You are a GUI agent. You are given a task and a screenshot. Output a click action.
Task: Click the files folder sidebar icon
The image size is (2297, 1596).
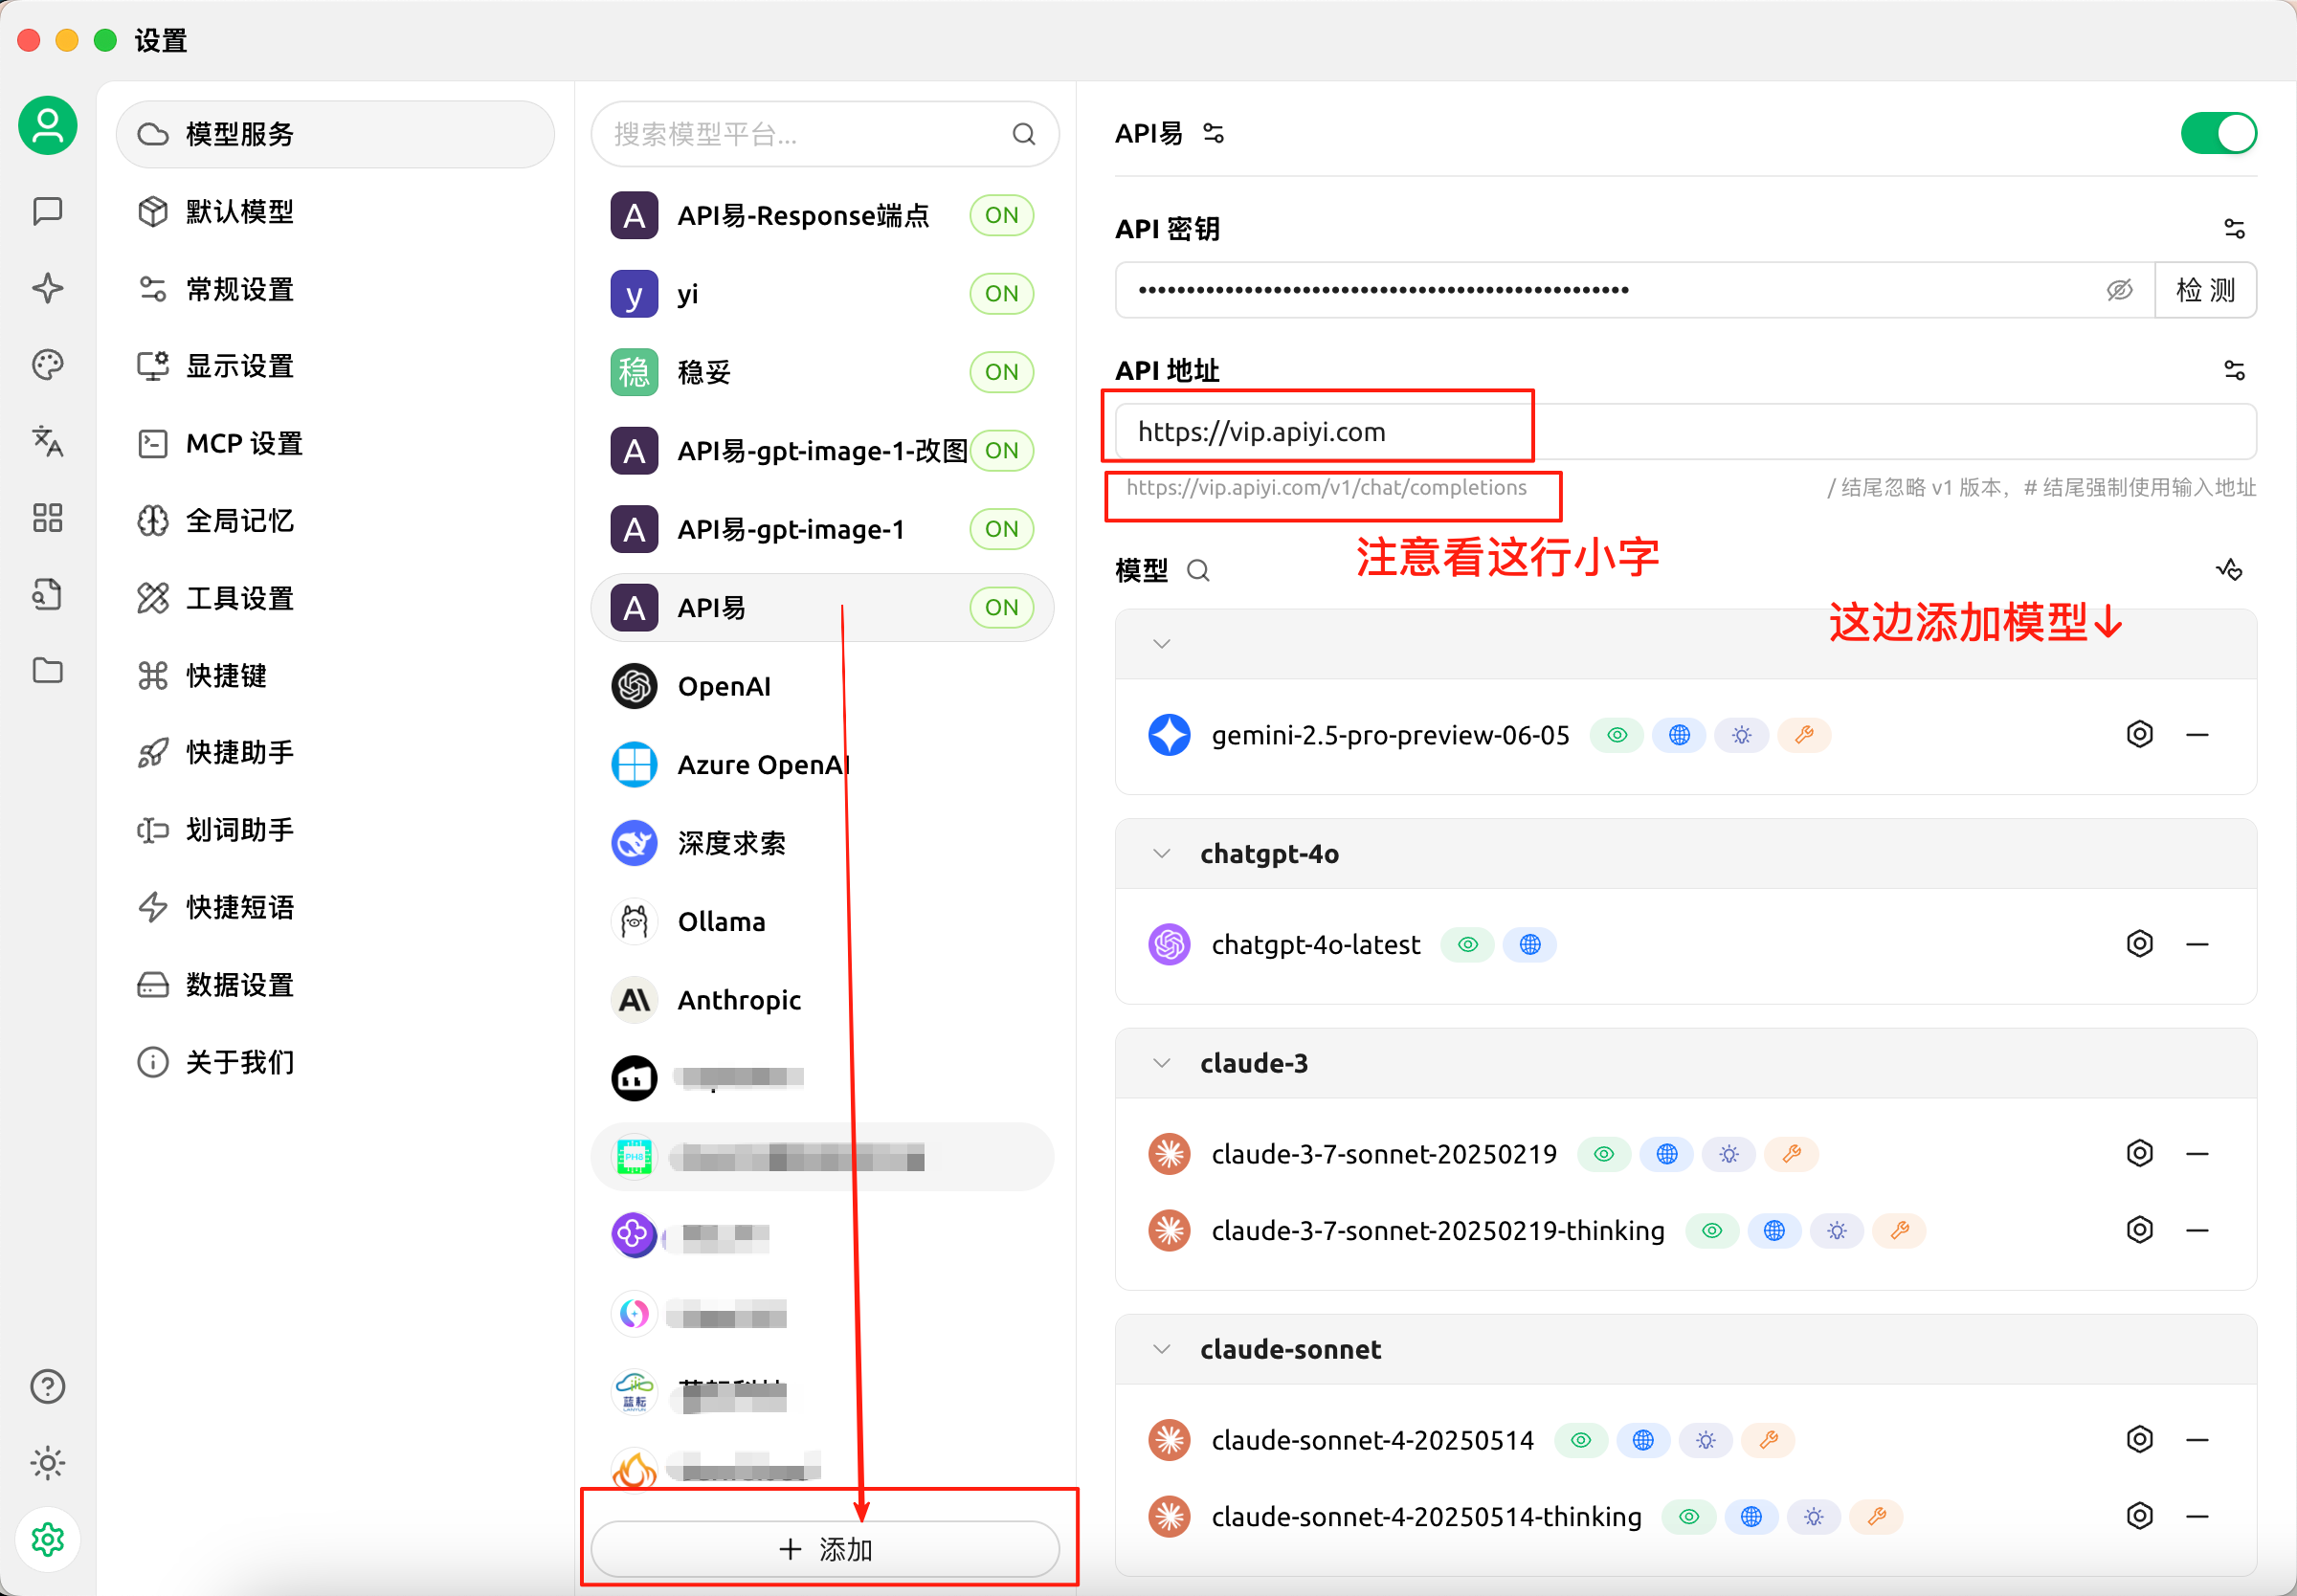tap(47, 670)
